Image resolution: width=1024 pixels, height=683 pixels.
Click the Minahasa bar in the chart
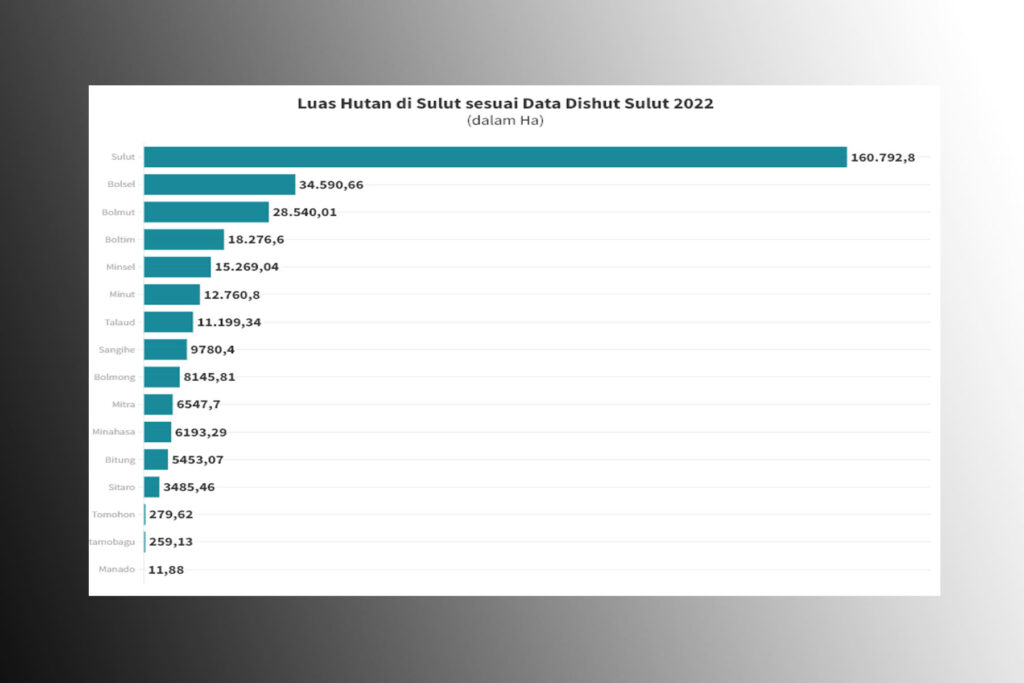(x=157, y=432)
